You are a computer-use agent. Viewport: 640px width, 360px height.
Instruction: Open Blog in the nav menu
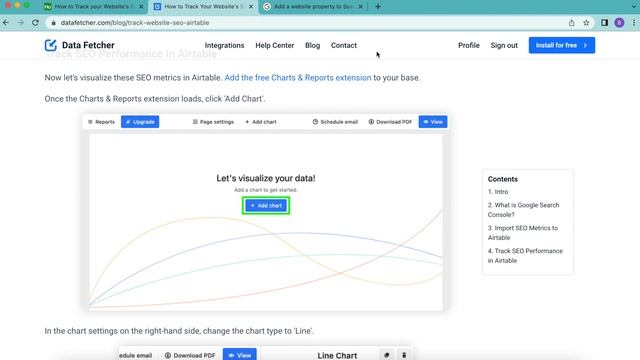[313, 45]
